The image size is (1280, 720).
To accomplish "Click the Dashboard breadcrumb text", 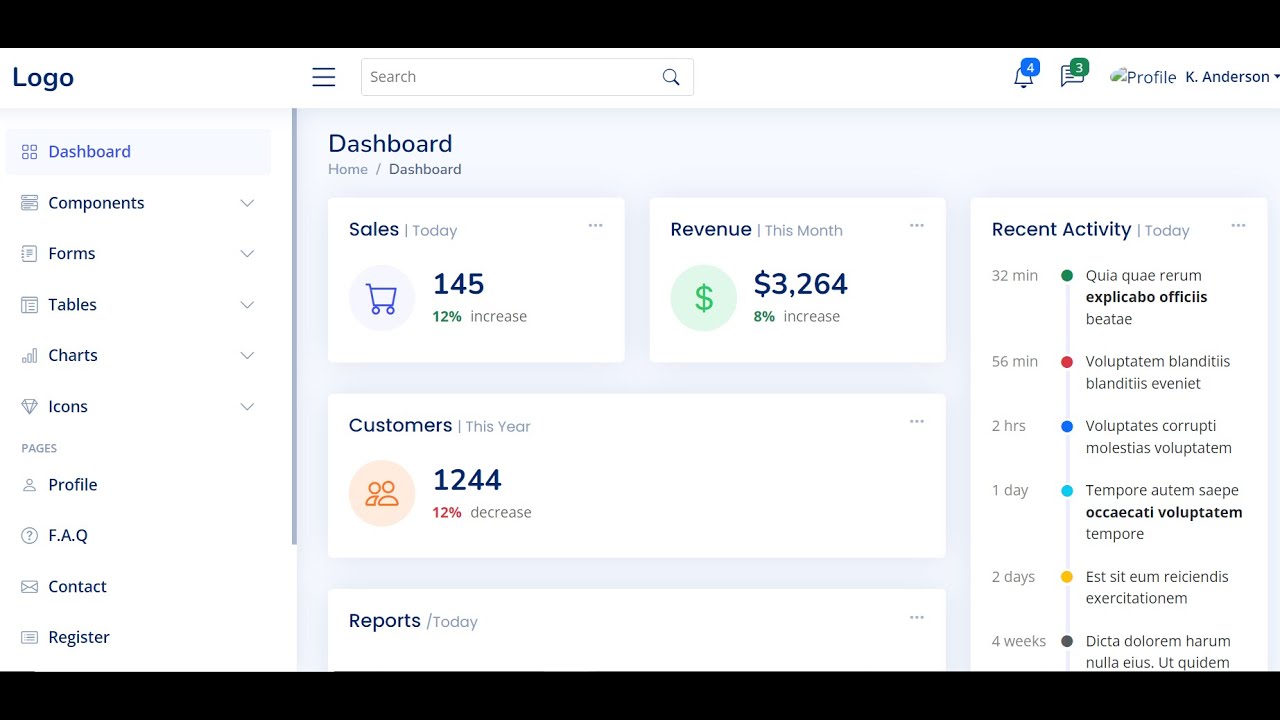I will (425, 169).
